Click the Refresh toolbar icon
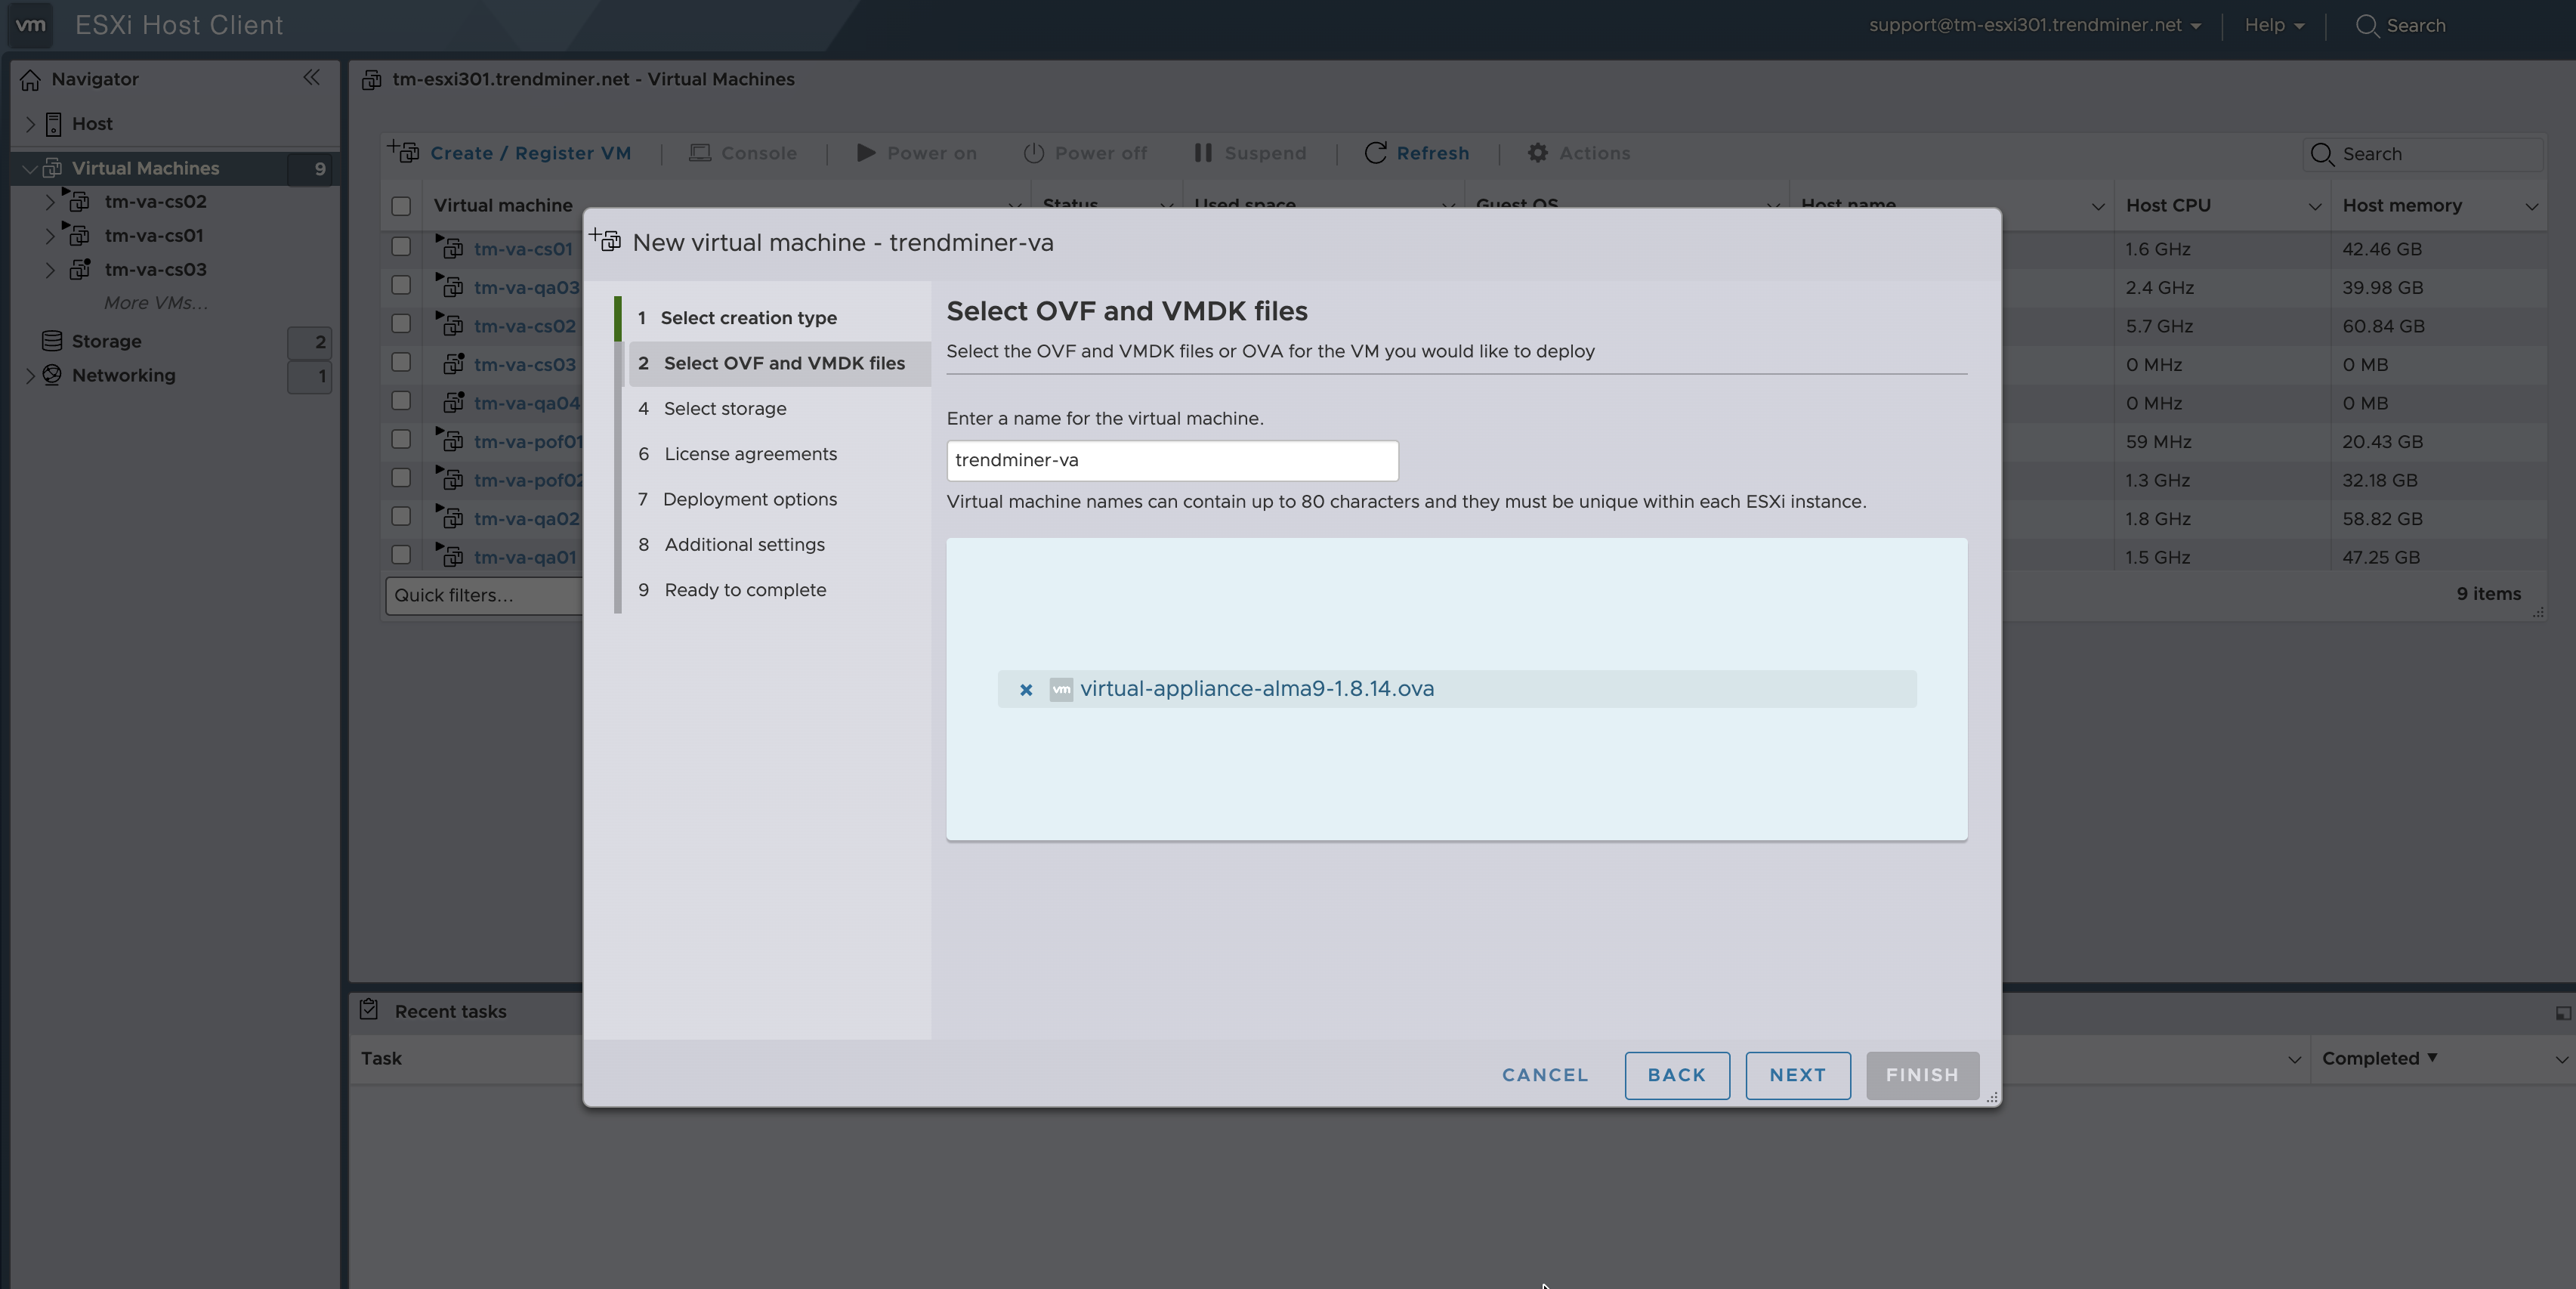The width and height of the screenshot is (2576, 1289). [1375, 153]
